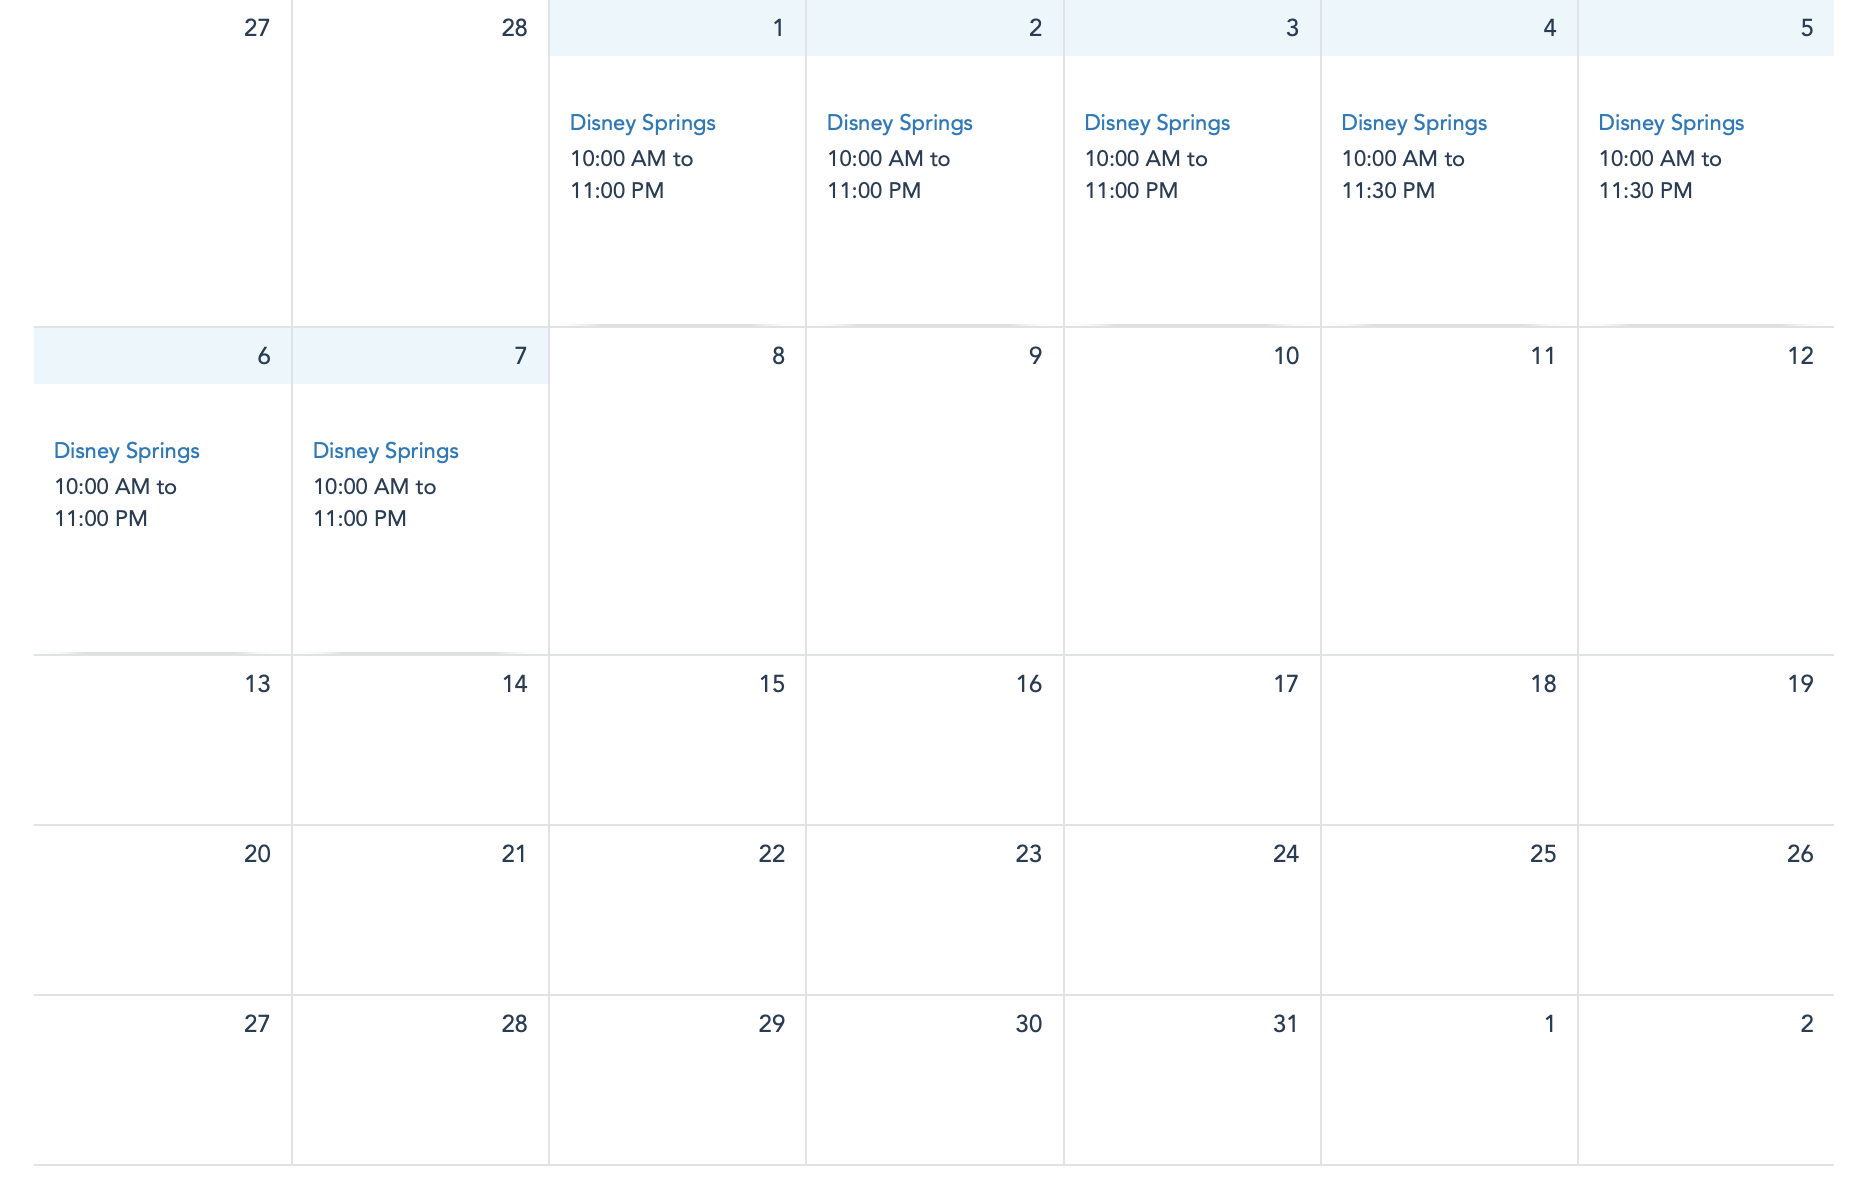The image size is (1868, 1180).
Task: Select day 8 on the calendar
Action: point(678,490)
